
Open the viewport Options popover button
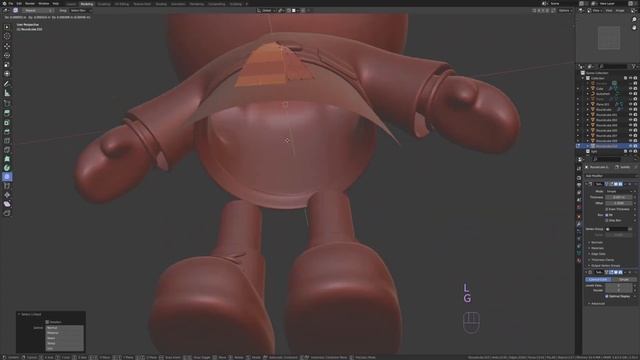[565, 11]
